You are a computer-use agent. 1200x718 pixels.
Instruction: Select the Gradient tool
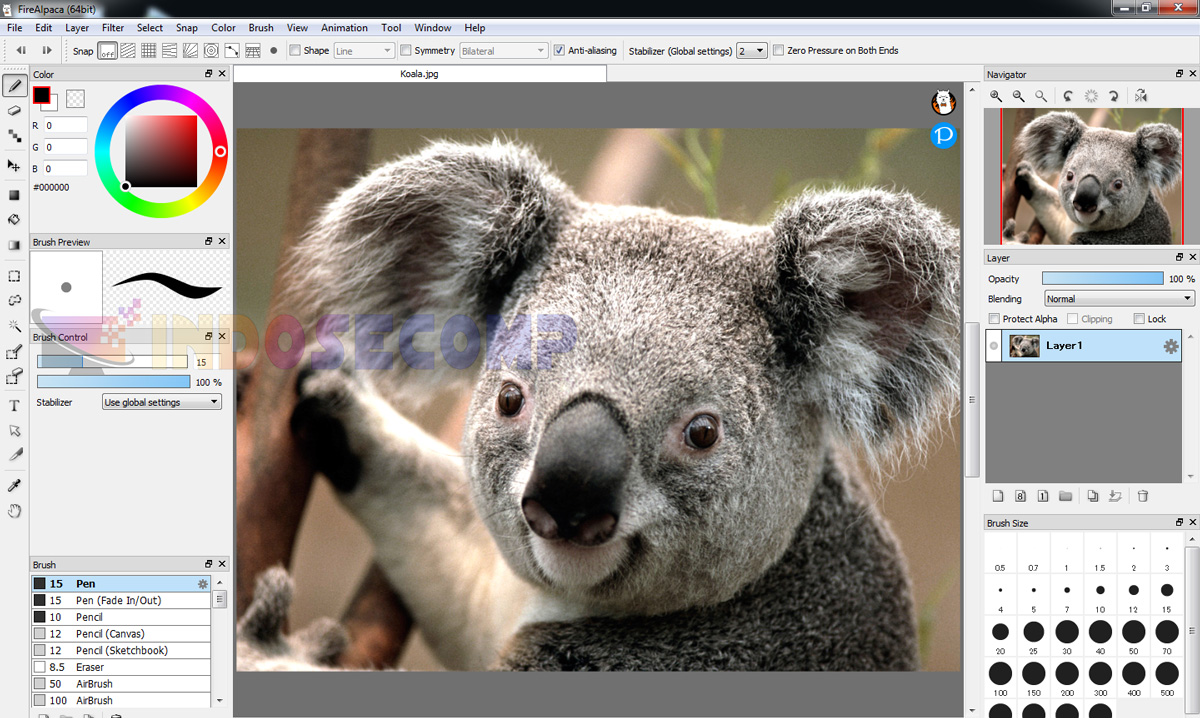[x=14, y=244]
